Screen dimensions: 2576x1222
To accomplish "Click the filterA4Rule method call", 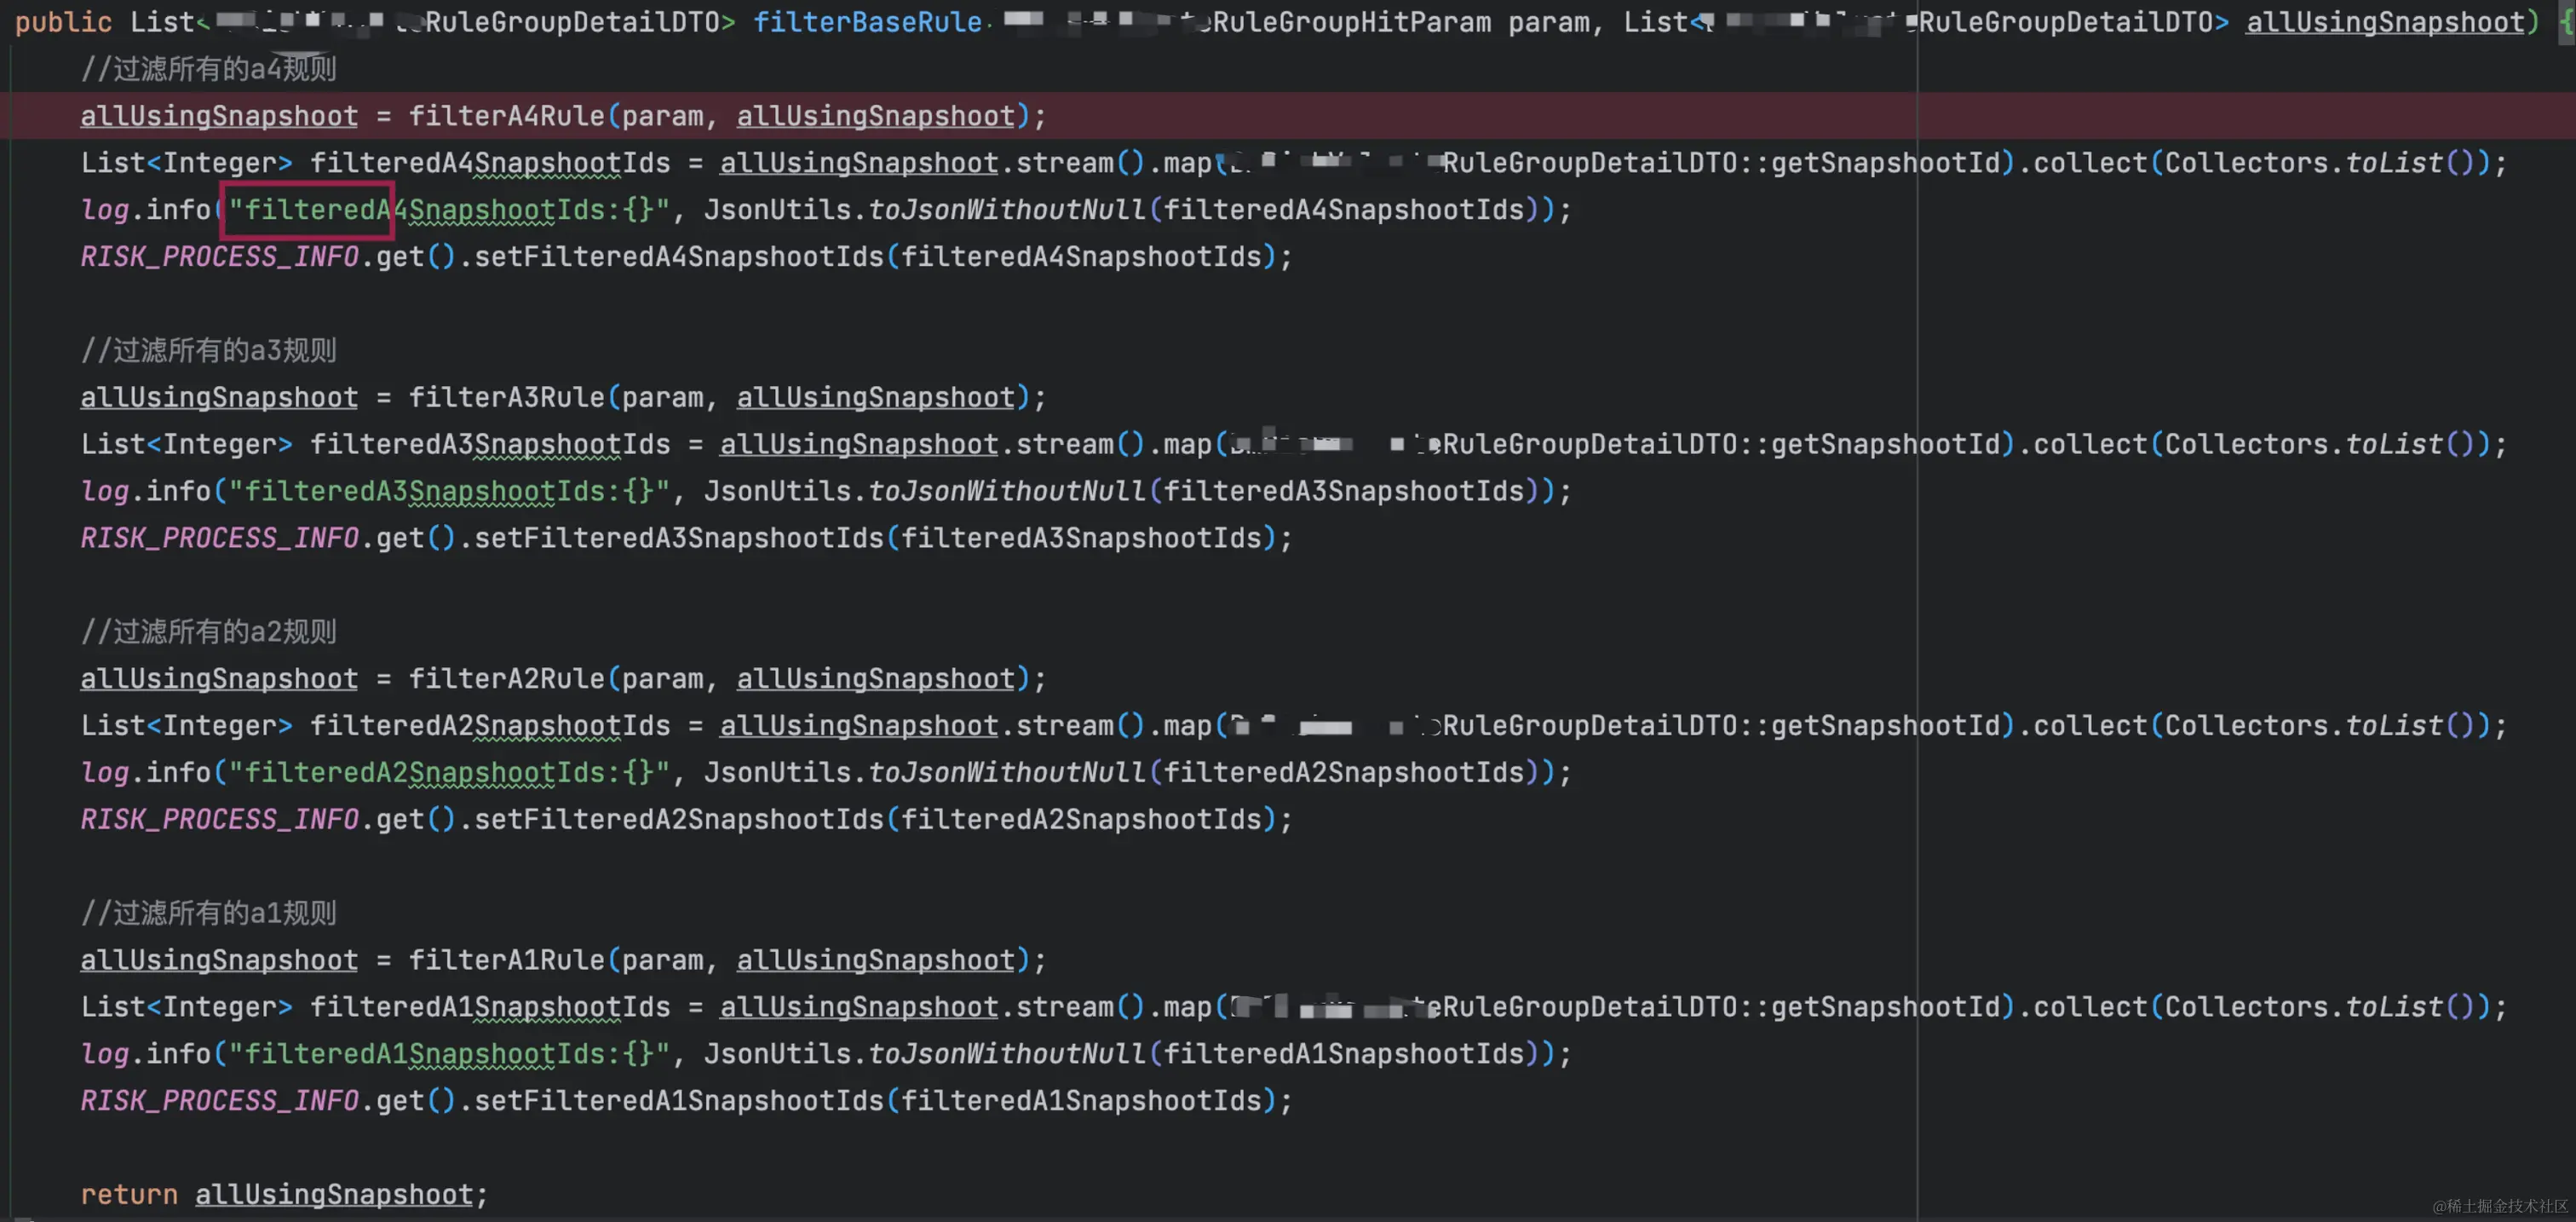I will pos(506,116).
